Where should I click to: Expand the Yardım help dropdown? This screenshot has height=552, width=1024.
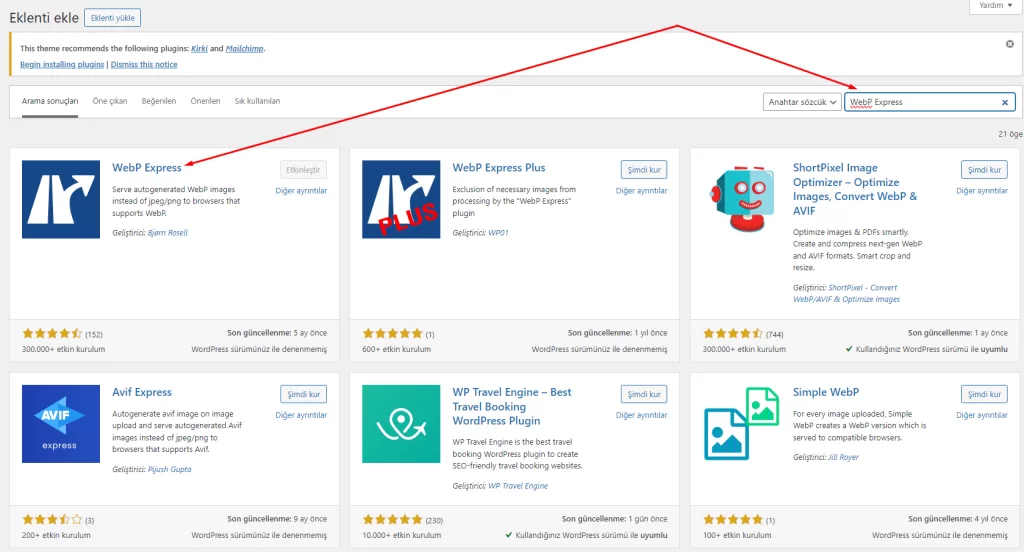[x=995, y=5]
